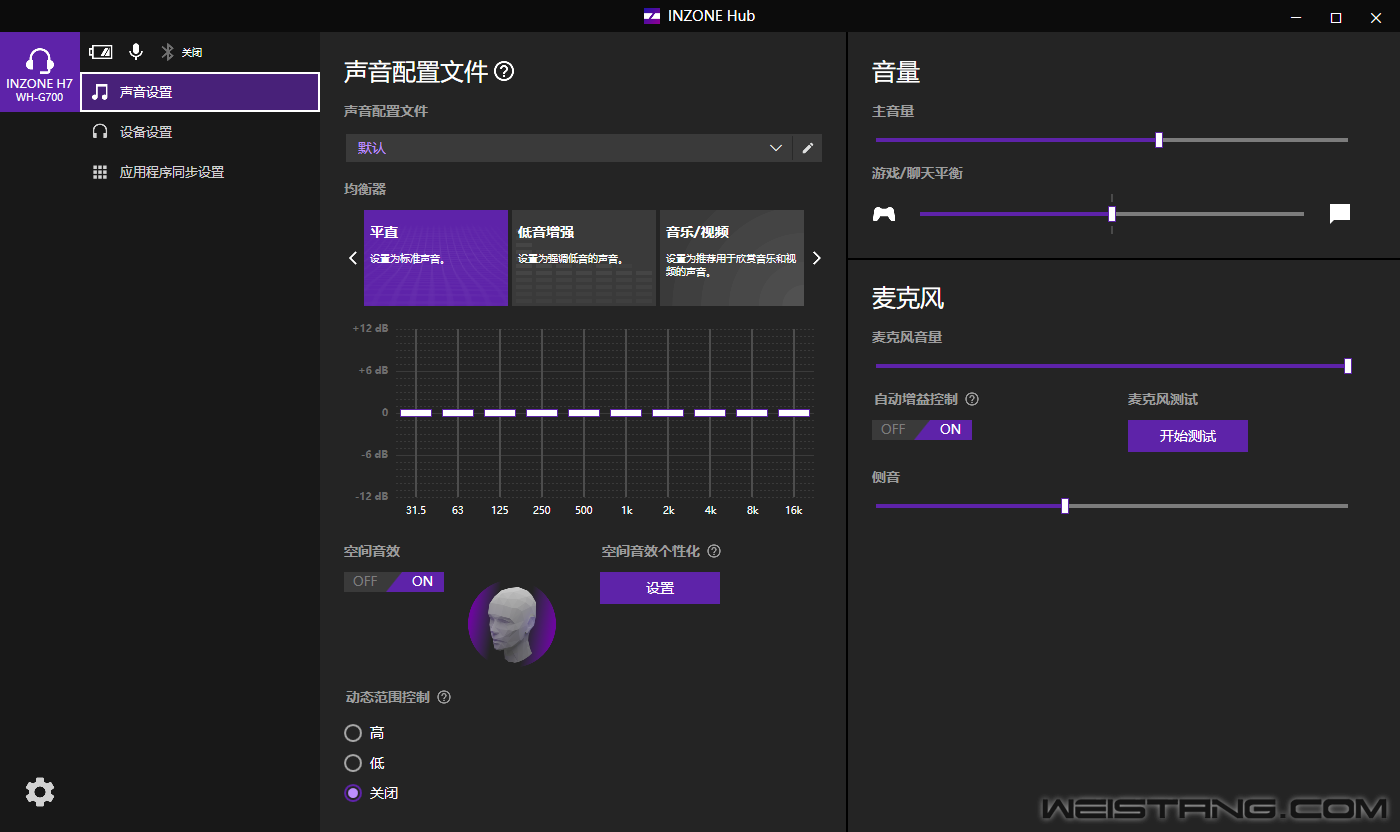Viewport: 1400px width, 832px height.
Task: Select the 关闭 dynamic range option
Action: click(353, 793)
